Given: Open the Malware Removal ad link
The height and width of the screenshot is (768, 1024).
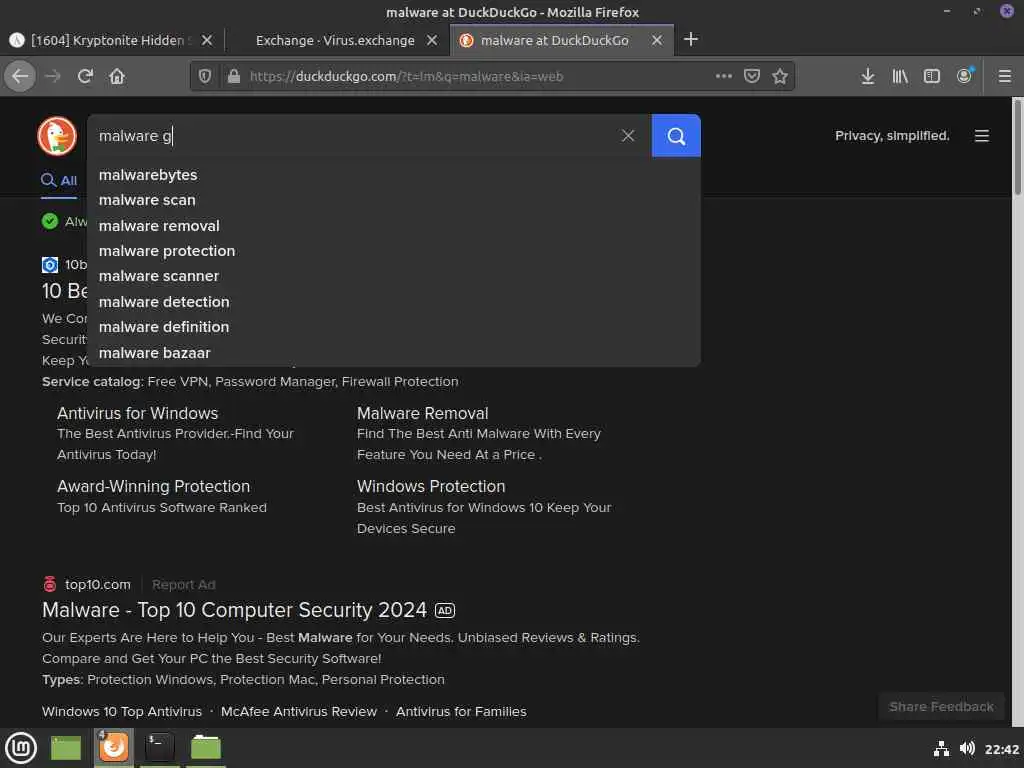Looking at the screenshot, I should (x=423, y=413).
